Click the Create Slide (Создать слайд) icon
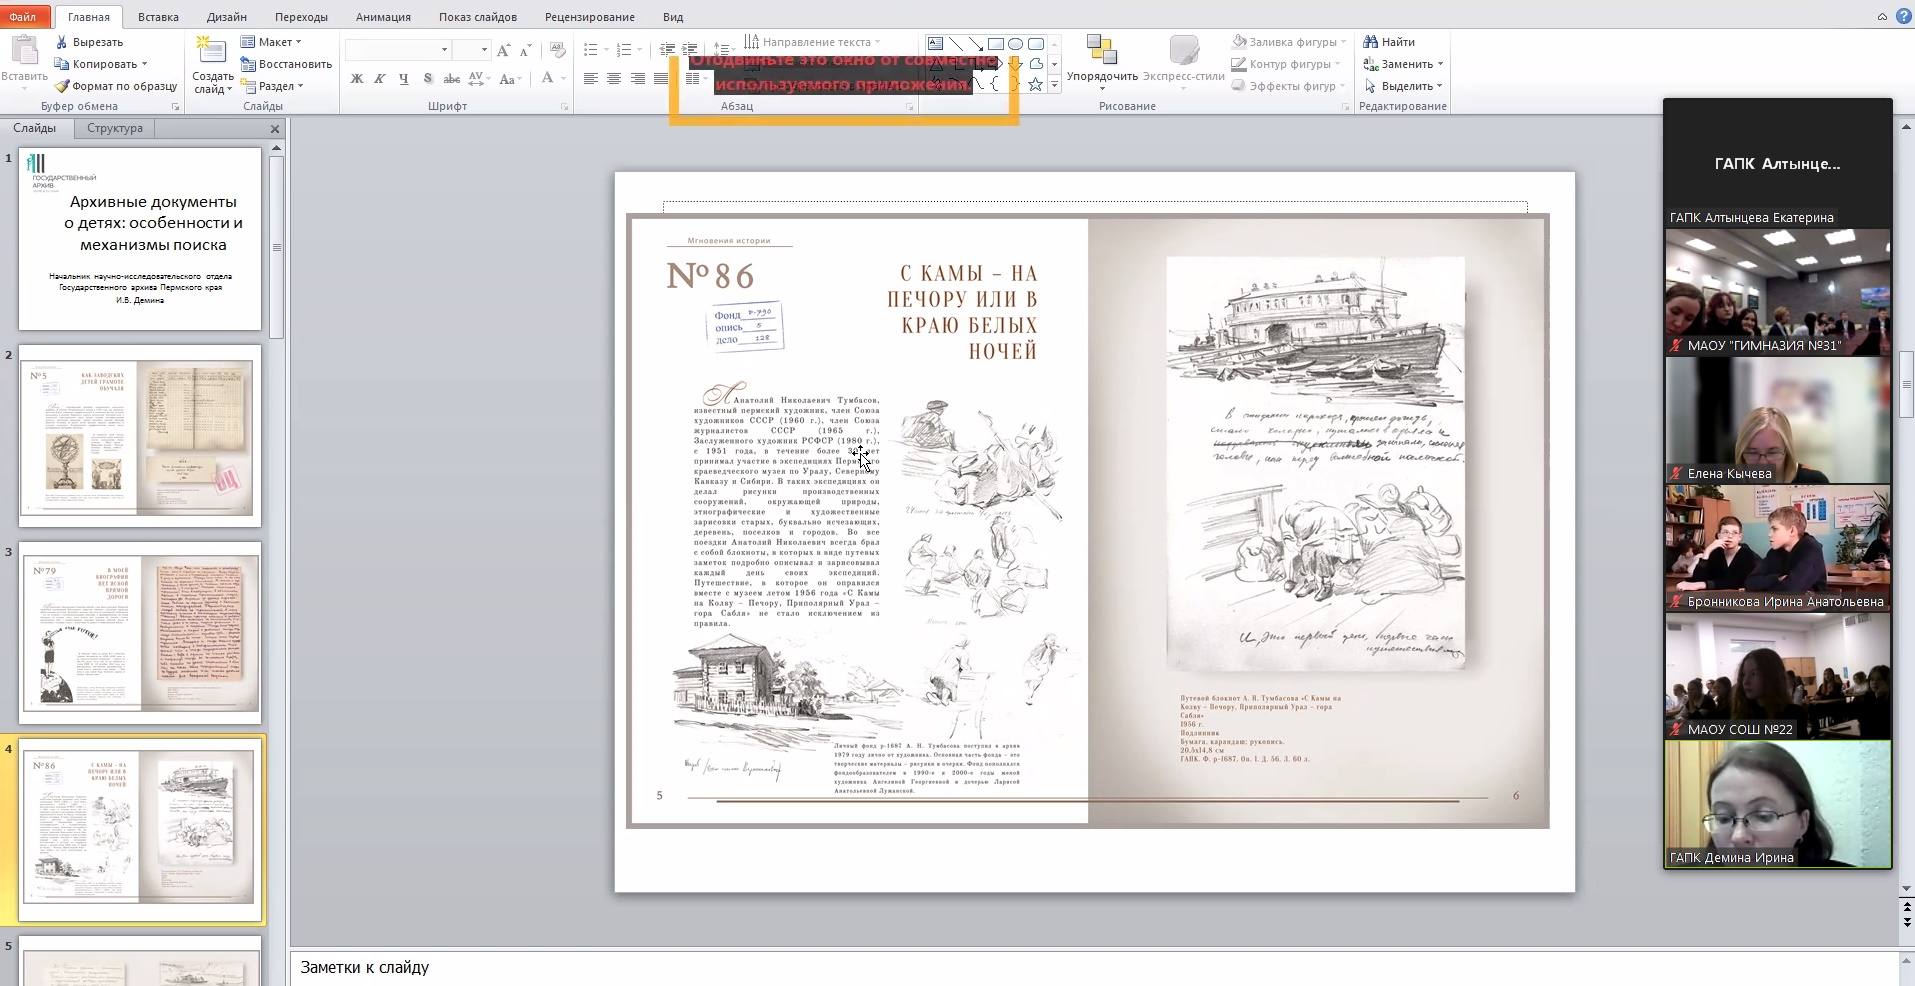Image resolution: width=1915 pixels, height=986 pixels. pyautogui.click(x=211, y=52)
